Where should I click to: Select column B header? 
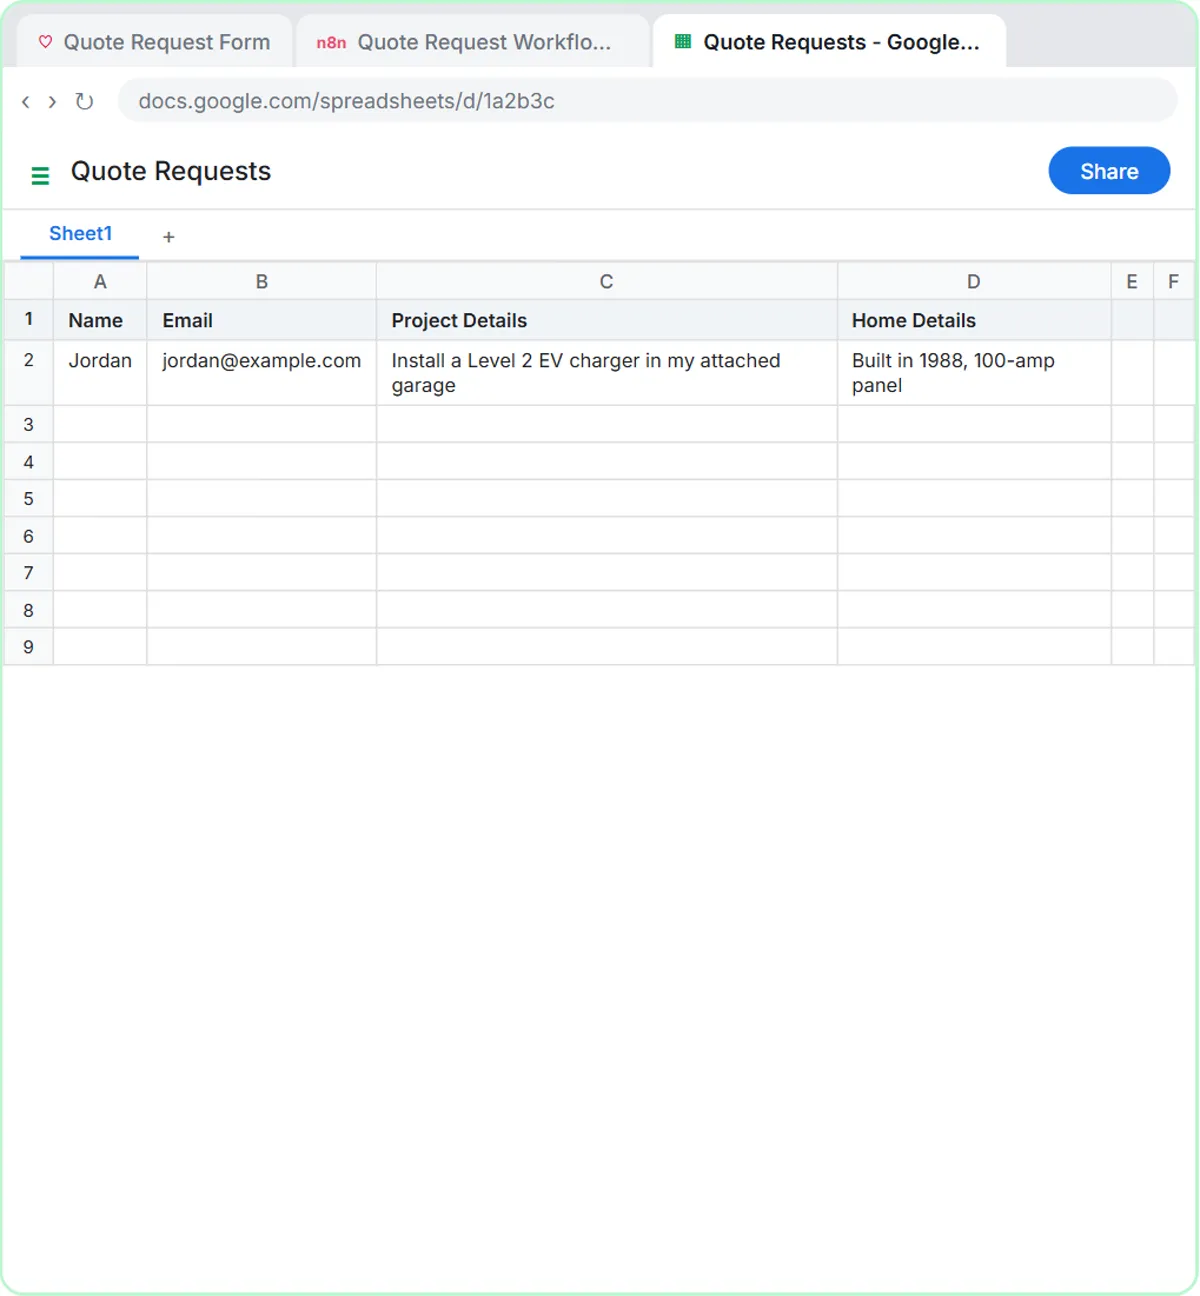point(262,282)
